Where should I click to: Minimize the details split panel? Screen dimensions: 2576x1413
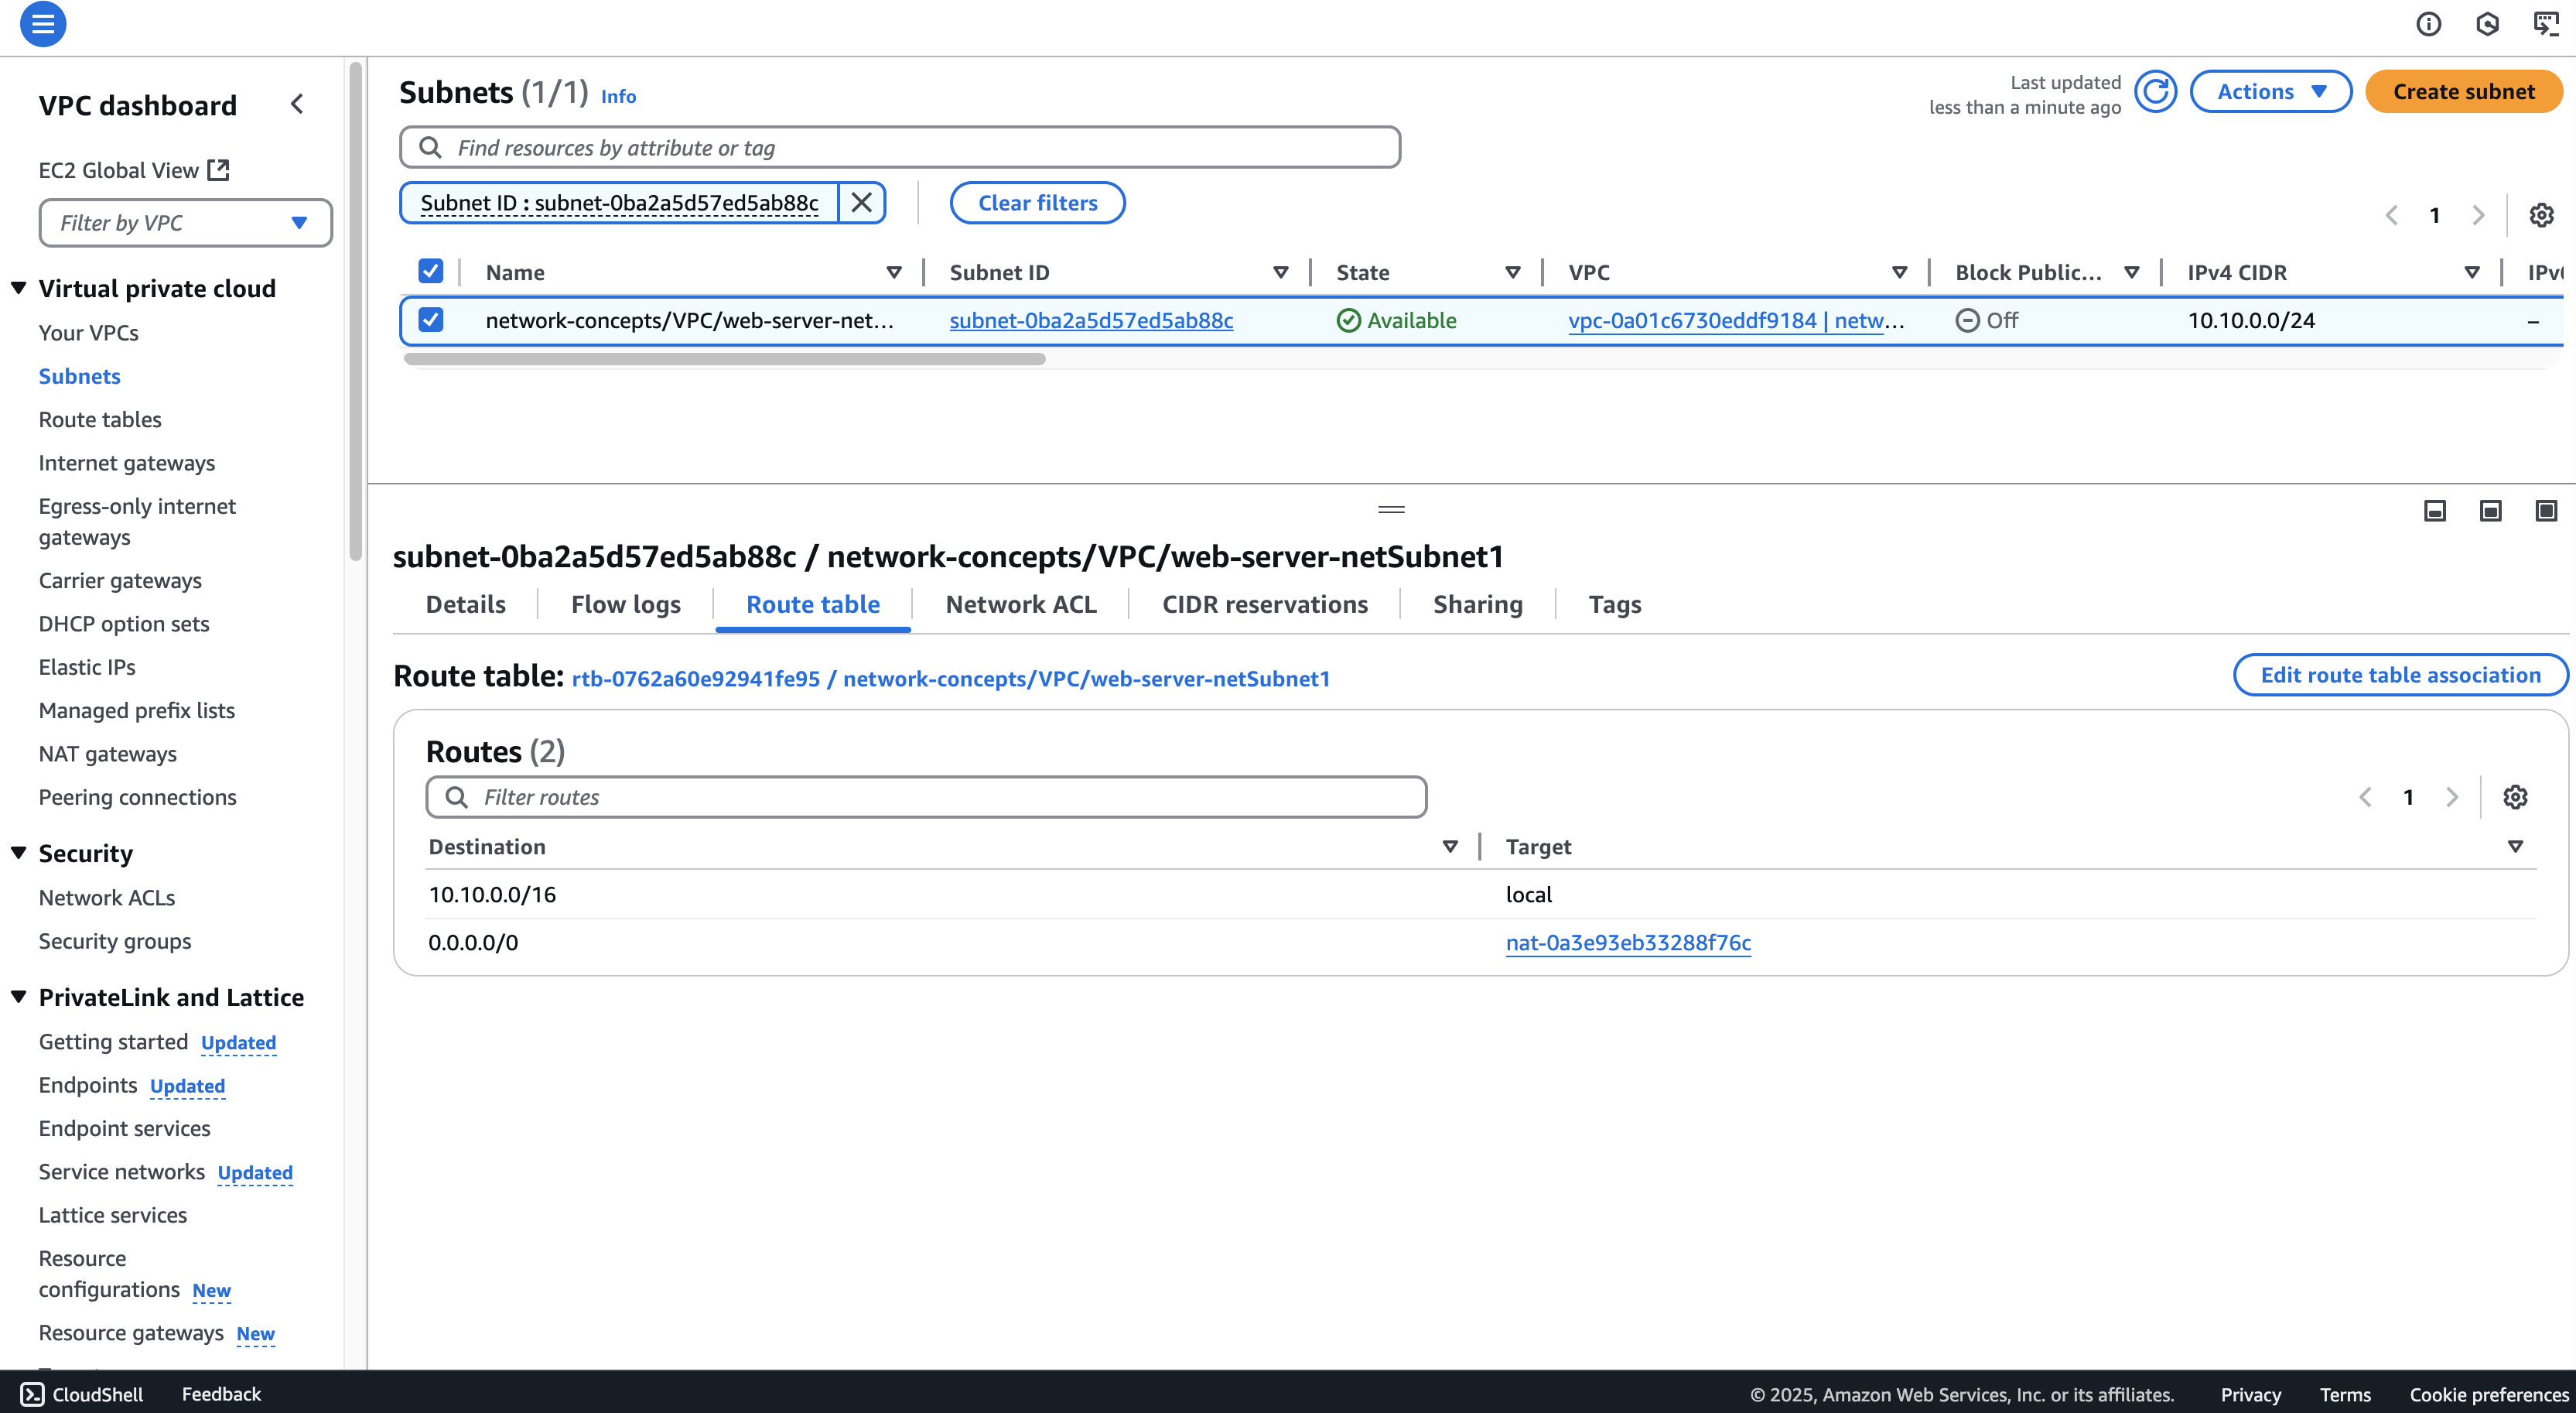tap(2435, 511)
